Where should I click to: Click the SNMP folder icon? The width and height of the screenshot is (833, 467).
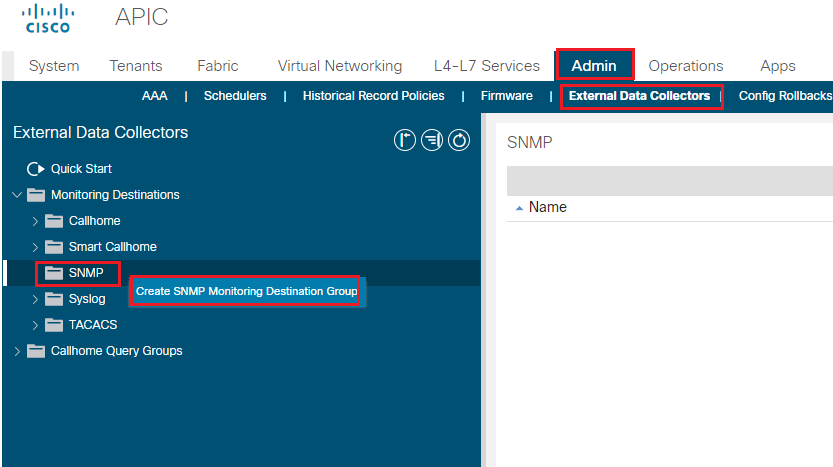coord(54,273)
